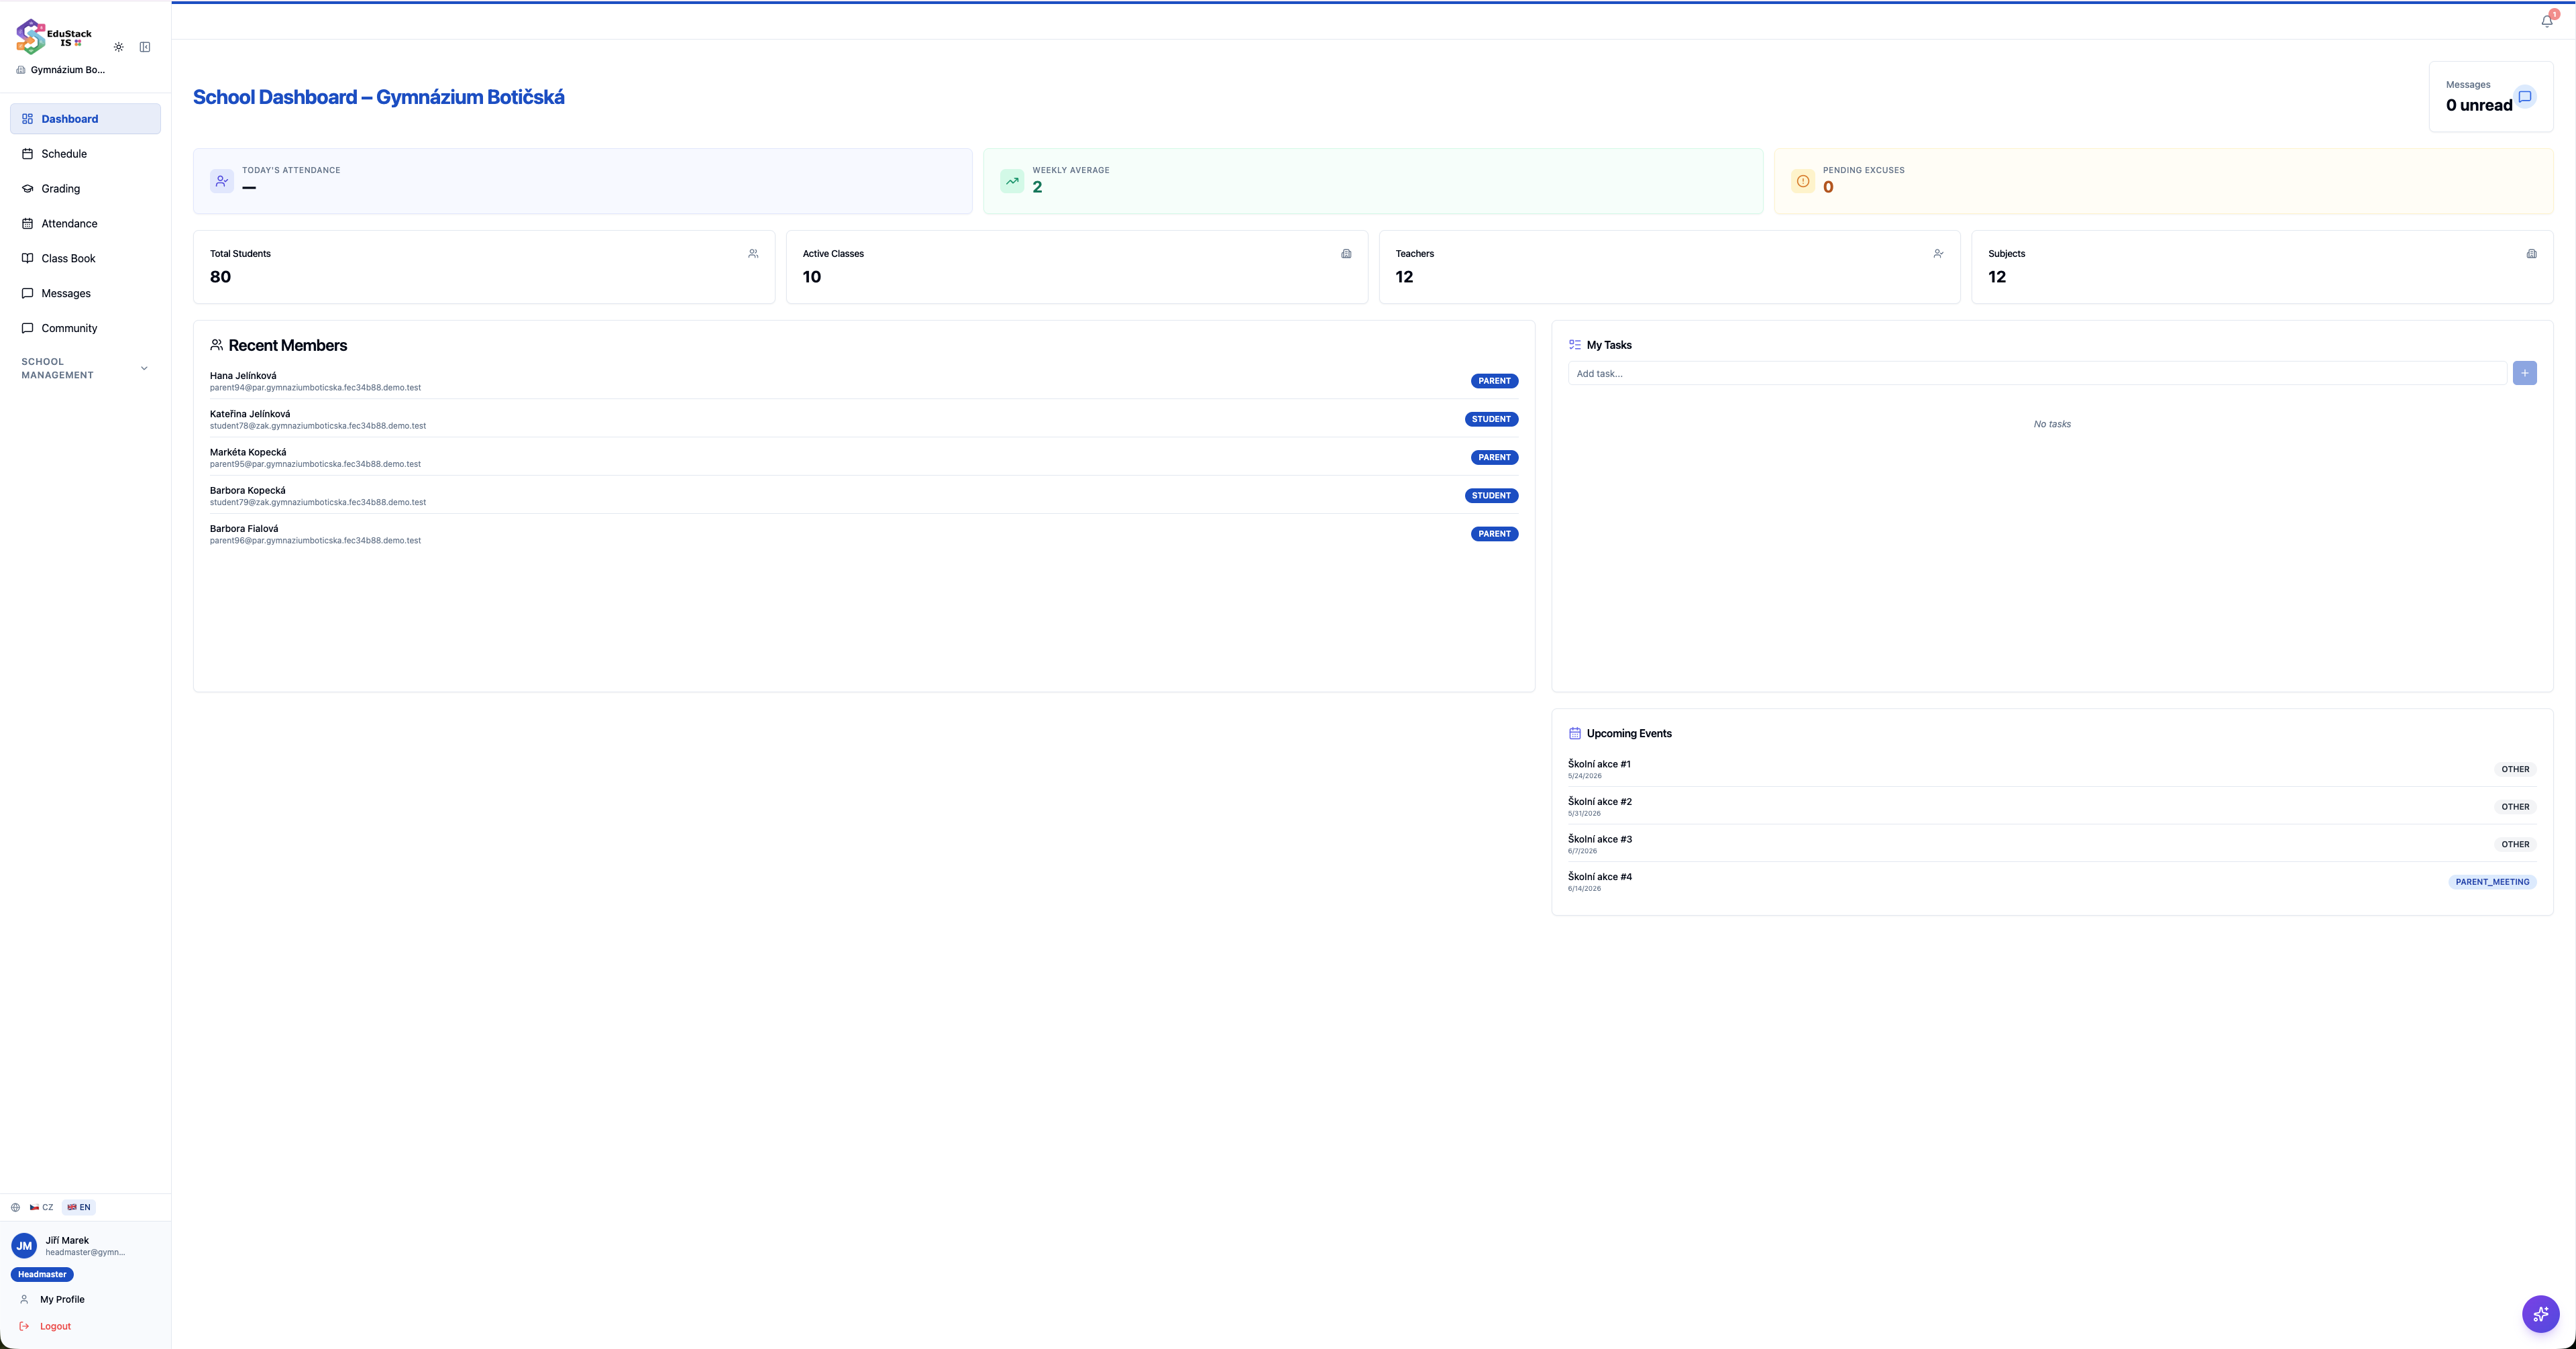
Task: Click the Teachers user-check icon
Action: coord(1938,254)
